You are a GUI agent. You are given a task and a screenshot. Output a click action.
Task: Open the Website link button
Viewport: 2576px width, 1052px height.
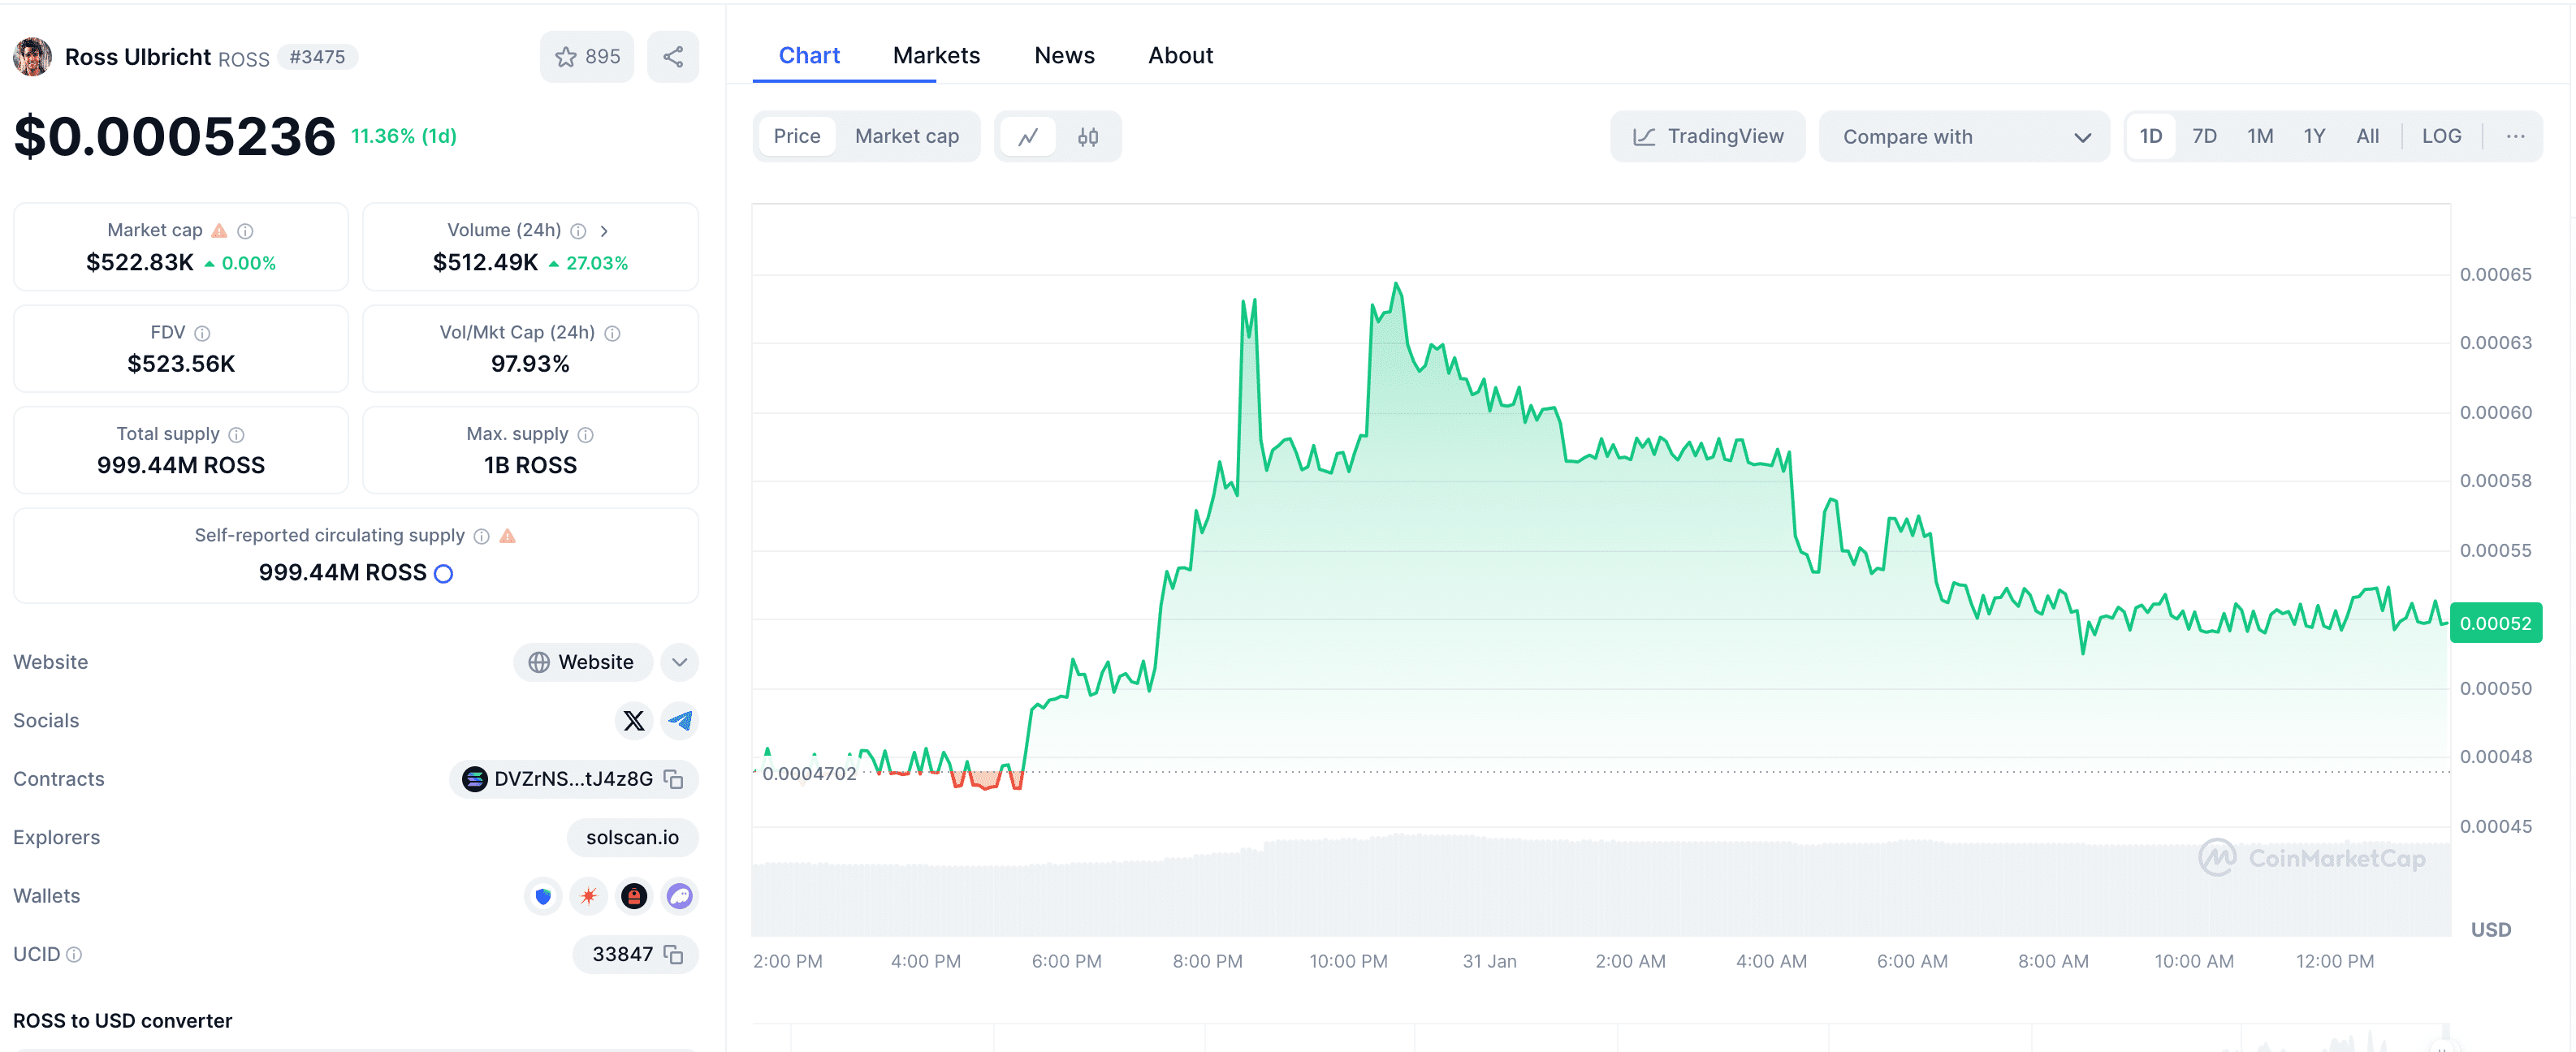[x=583, y=662]
